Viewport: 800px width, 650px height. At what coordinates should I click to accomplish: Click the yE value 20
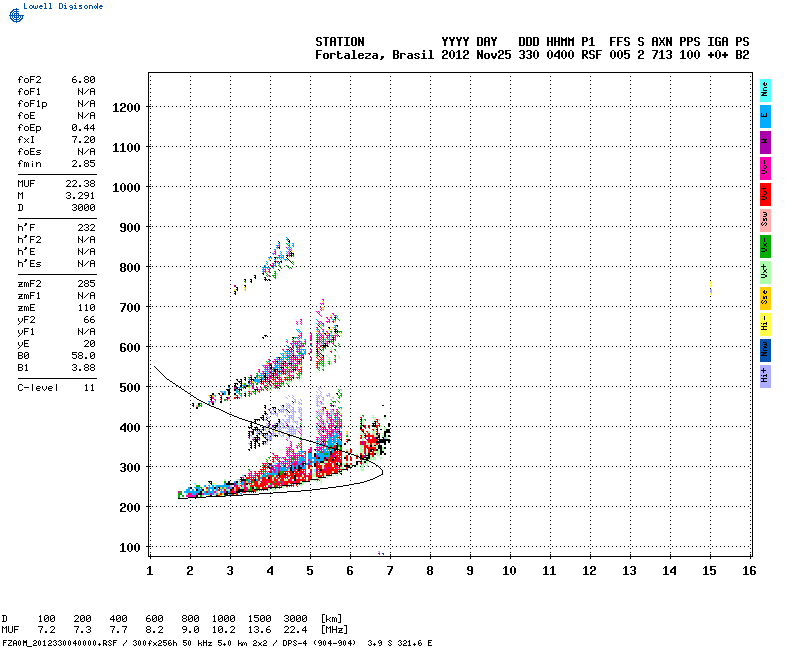pos(89,344)
